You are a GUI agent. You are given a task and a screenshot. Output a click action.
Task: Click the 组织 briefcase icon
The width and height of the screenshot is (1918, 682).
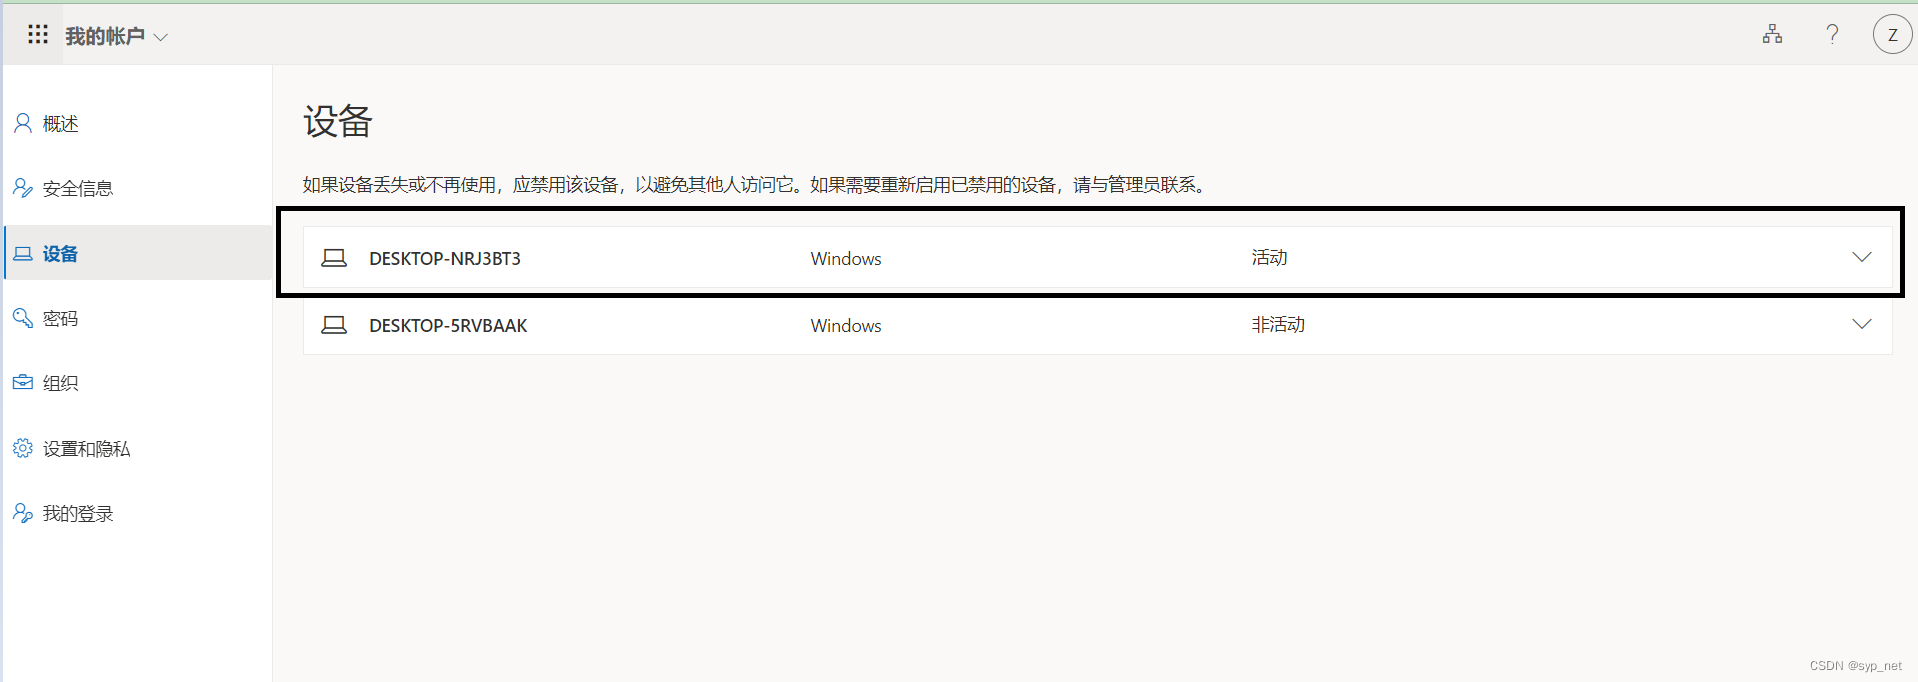pos(22,383)
